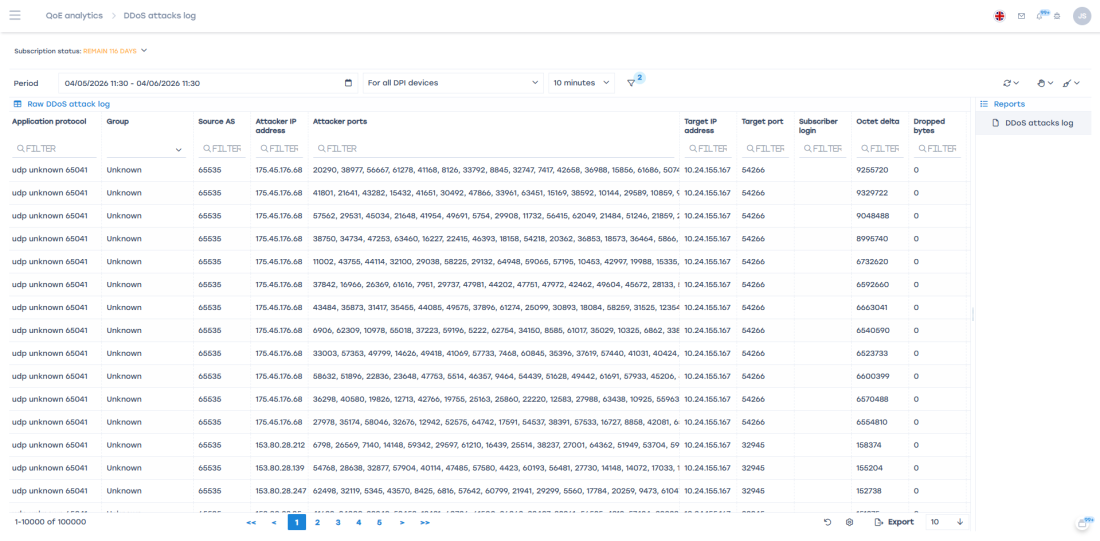
Task: Focus the Target IP address filter field
Action: (x=709, y=149)
